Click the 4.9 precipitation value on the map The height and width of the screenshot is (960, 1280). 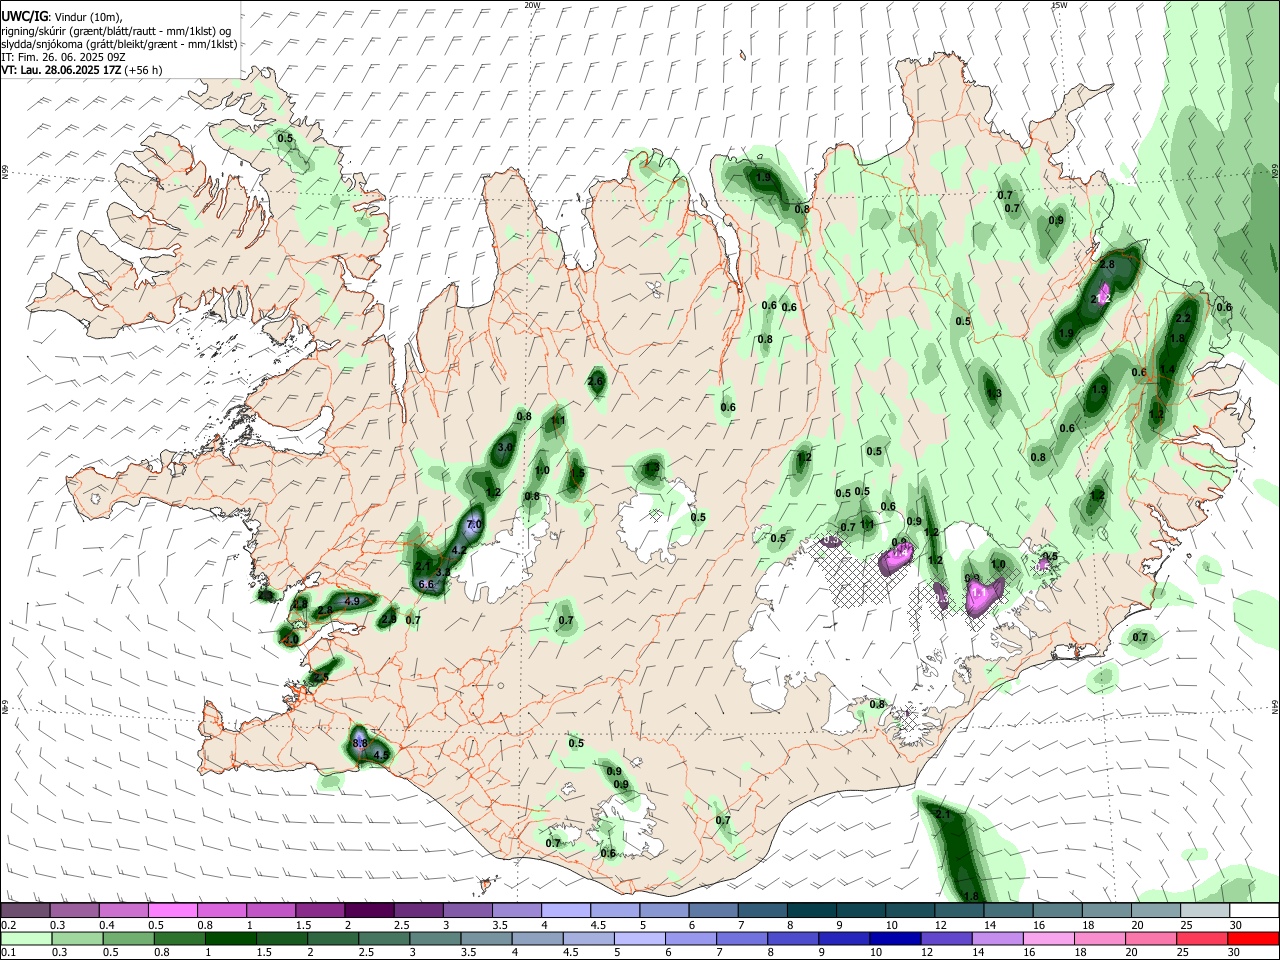click(x=351, y=601)
